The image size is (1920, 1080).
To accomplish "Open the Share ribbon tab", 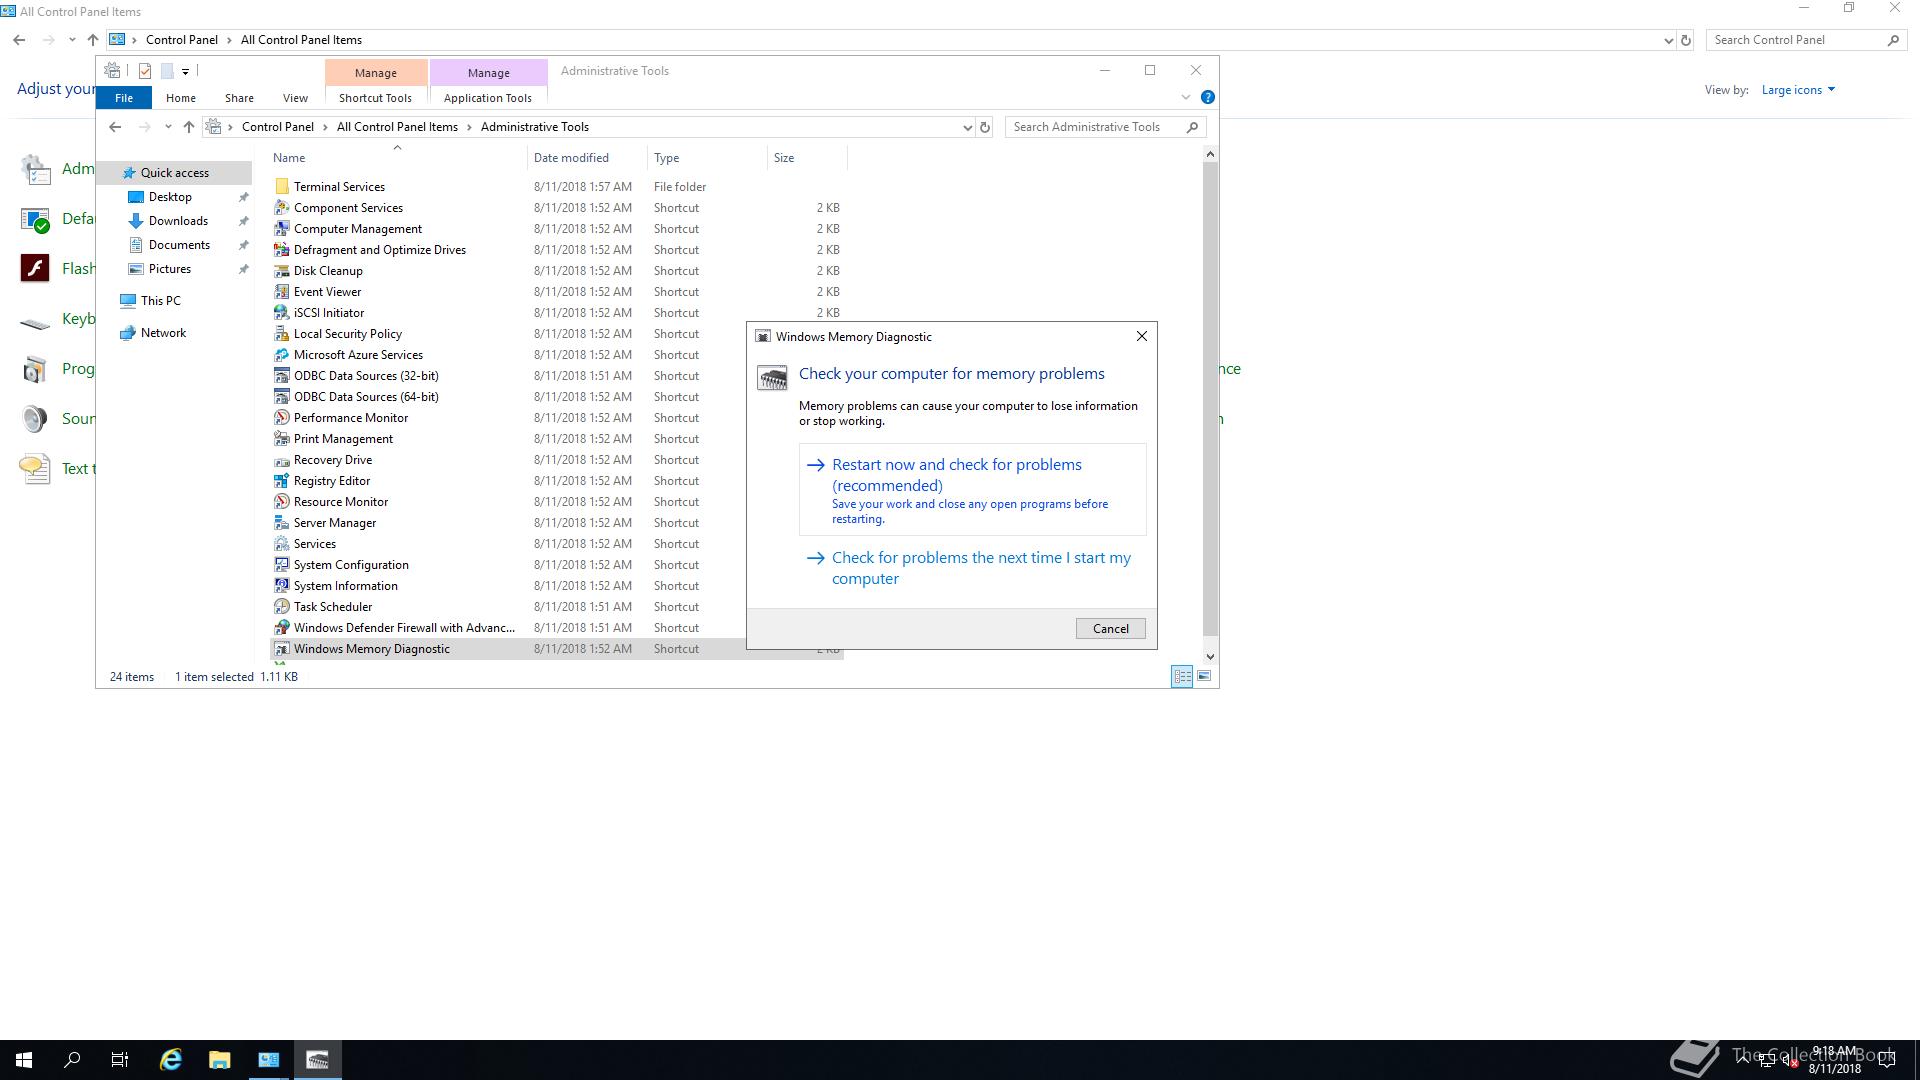I will coord(239,98).
